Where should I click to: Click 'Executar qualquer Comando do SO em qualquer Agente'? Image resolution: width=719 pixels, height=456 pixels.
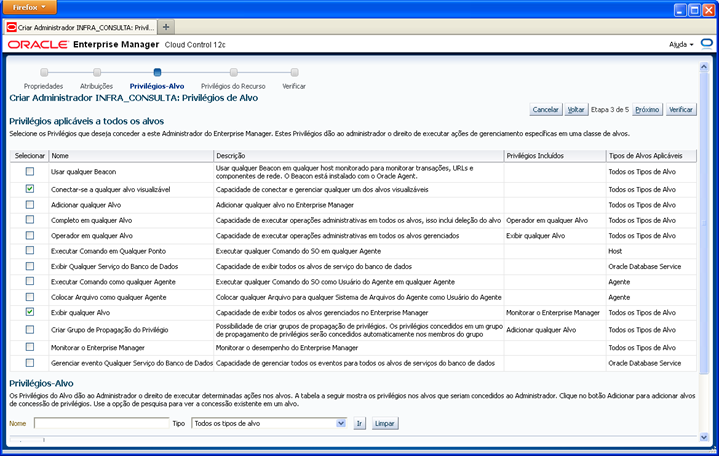(299, 251)
